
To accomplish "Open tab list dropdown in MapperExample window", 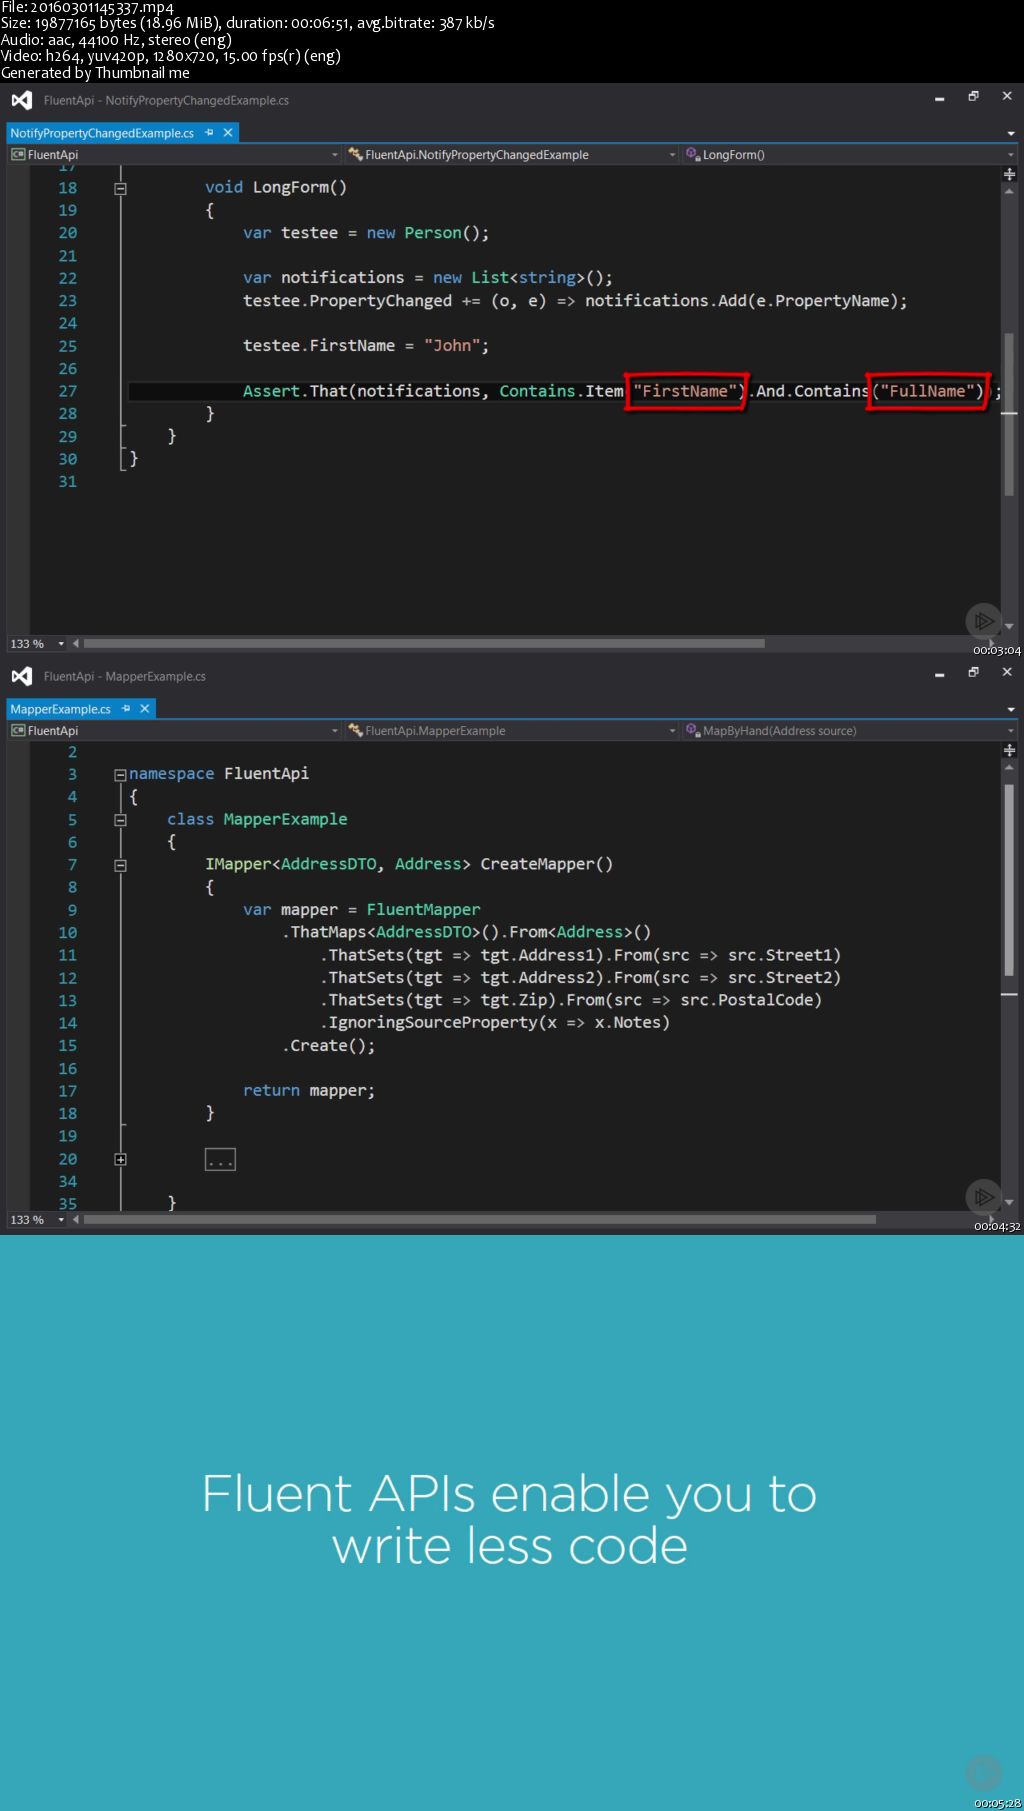I will click(x=1011, y=709).
